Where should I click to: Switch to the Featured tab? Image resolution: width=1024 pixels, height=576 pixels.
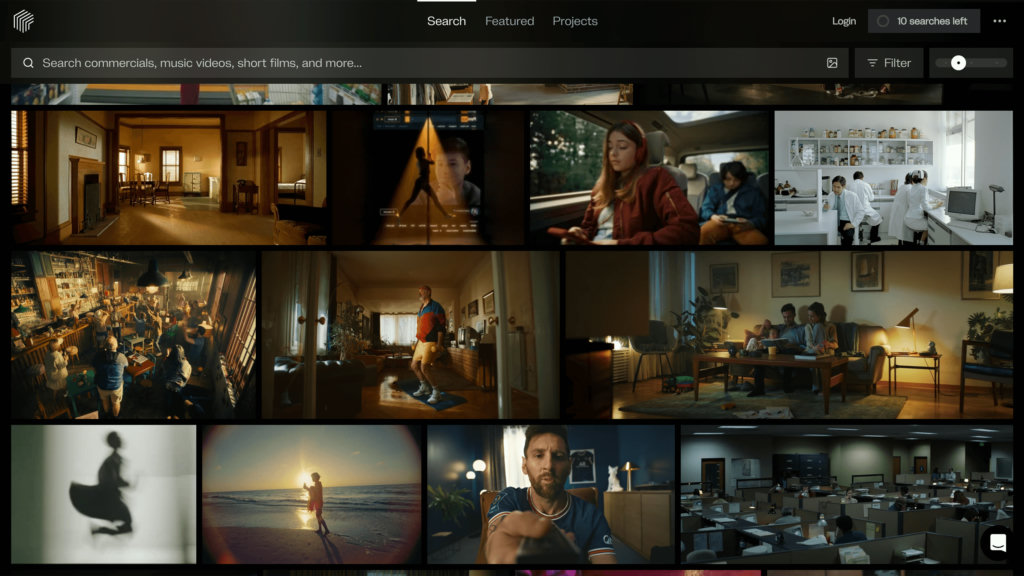[509, 21]
